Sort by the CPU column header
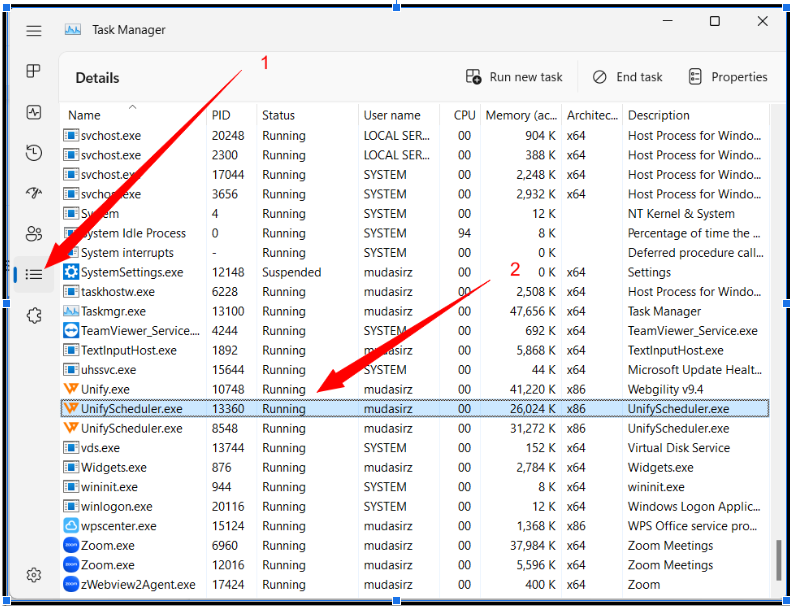Screen dimensions: 791x608 pos(464,115)
